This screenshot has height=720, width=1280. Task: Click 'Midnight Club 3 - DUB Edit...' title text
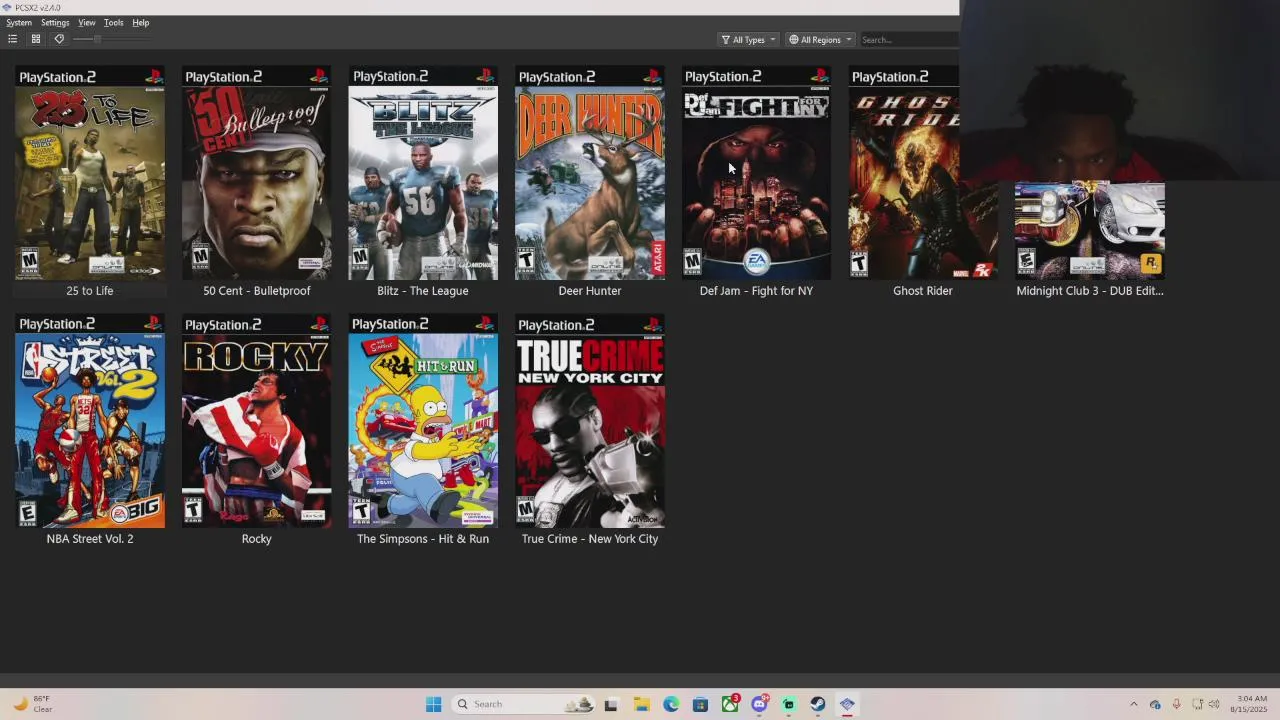pyautogui.click(x=1090, y=291)
